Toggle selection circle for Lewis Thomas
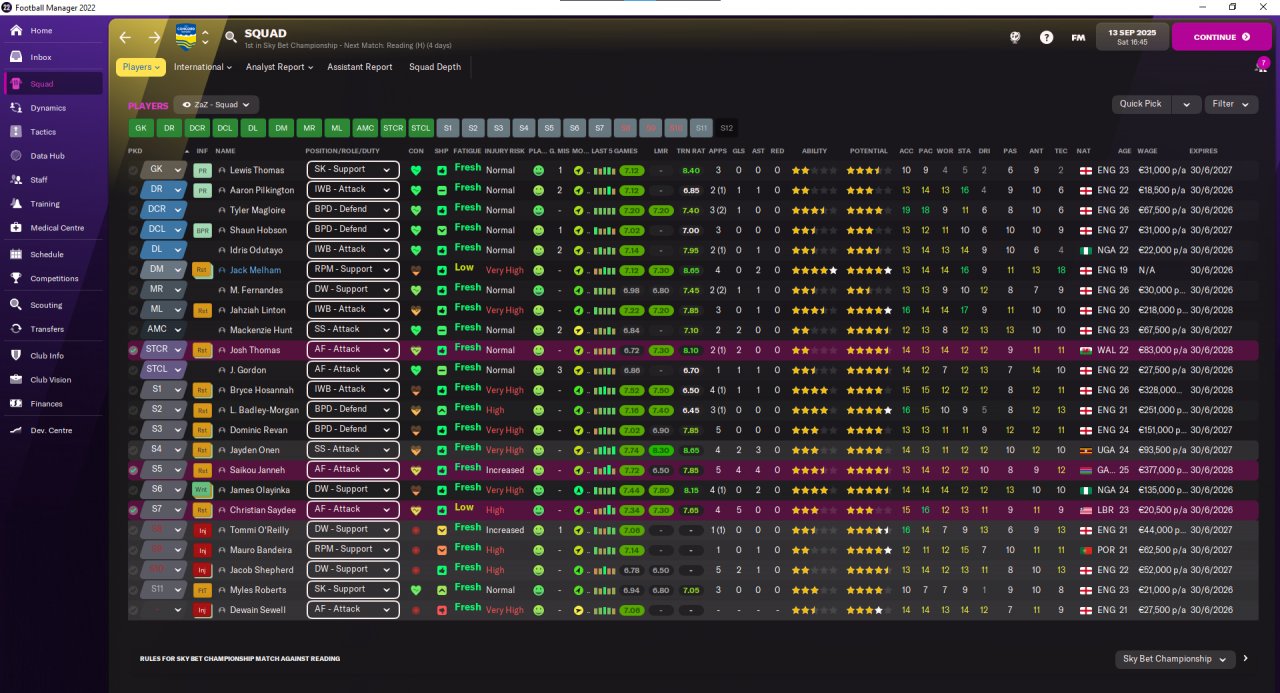Viewport: 1280px width, 693px height. [x=134, y=170]
